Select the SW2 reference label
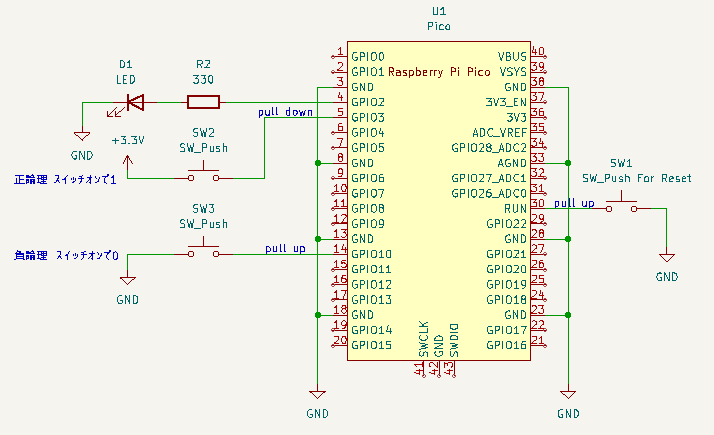The height and width of the screenshot is (435, 714). 203,133
